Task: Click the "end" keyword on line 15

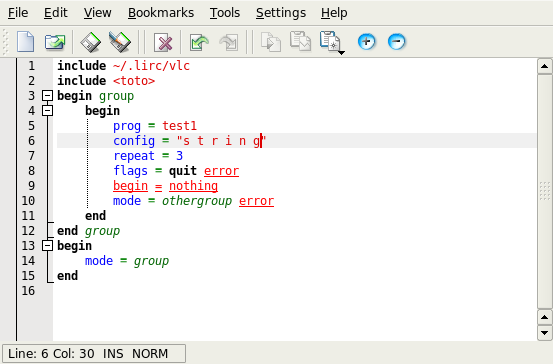Action: (x=67, y=275)
